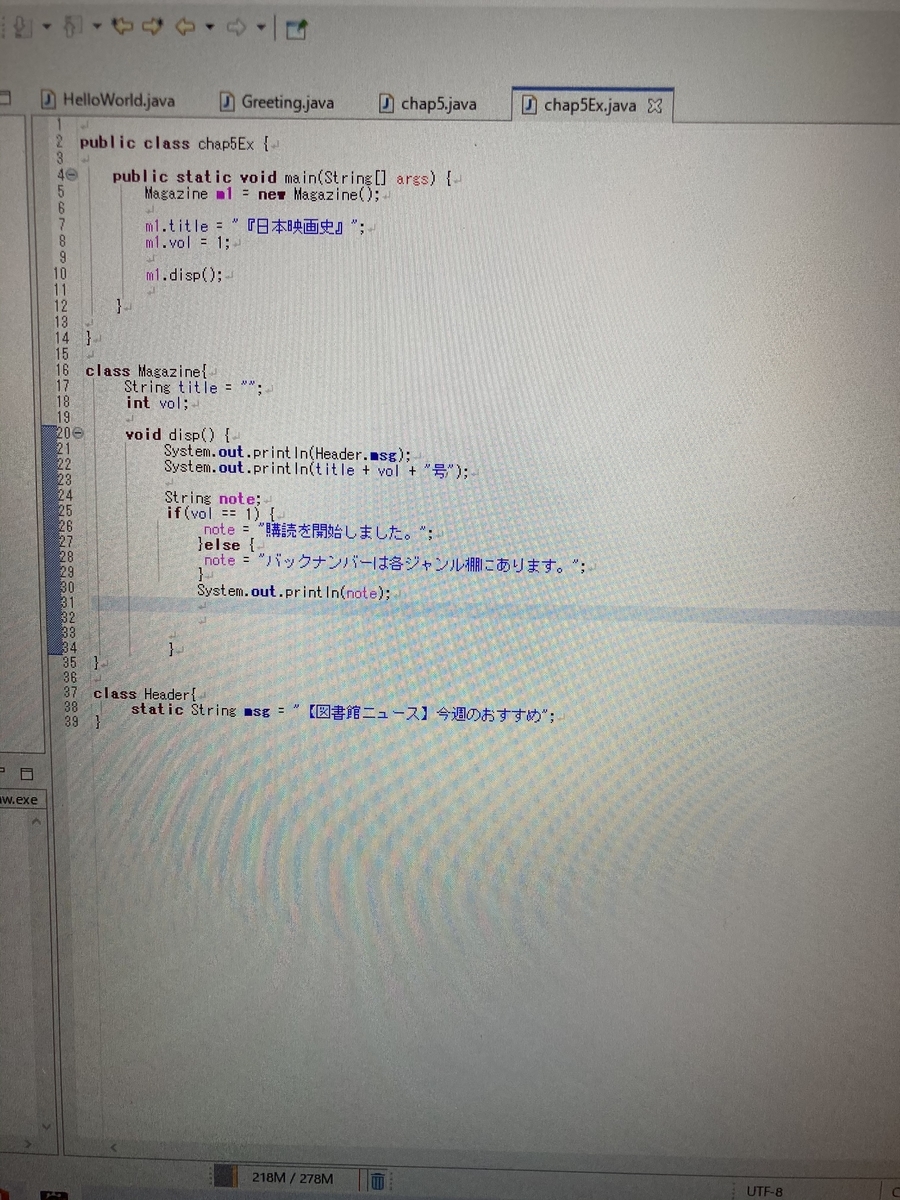Click the left panel scrollbar right arrow
Screen dimensions: 900x1200
tap(27, 1142)
